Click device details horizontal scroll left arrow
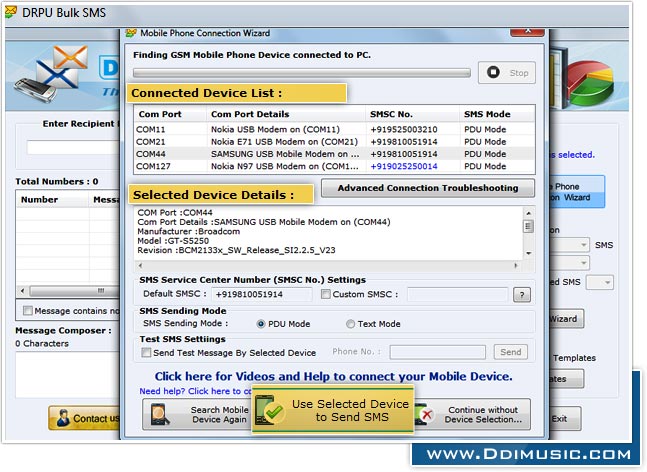The image size is (647, 472). [140, 266]
